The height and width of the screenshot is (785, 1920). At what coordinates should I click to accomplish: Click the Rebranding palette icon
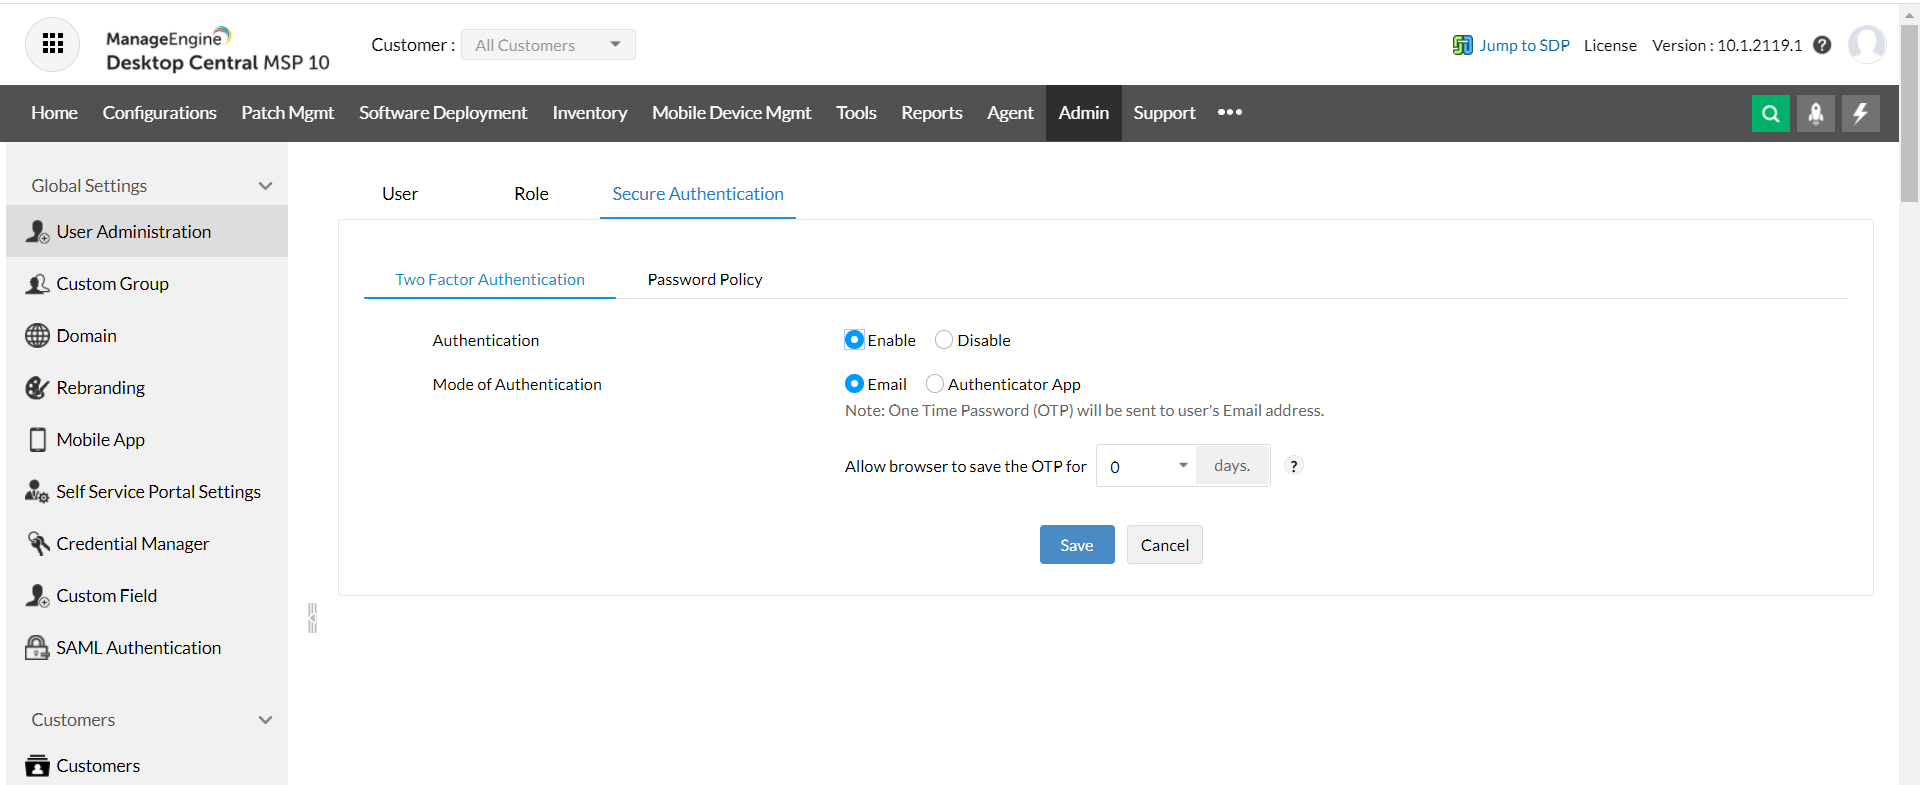[37, 388]
